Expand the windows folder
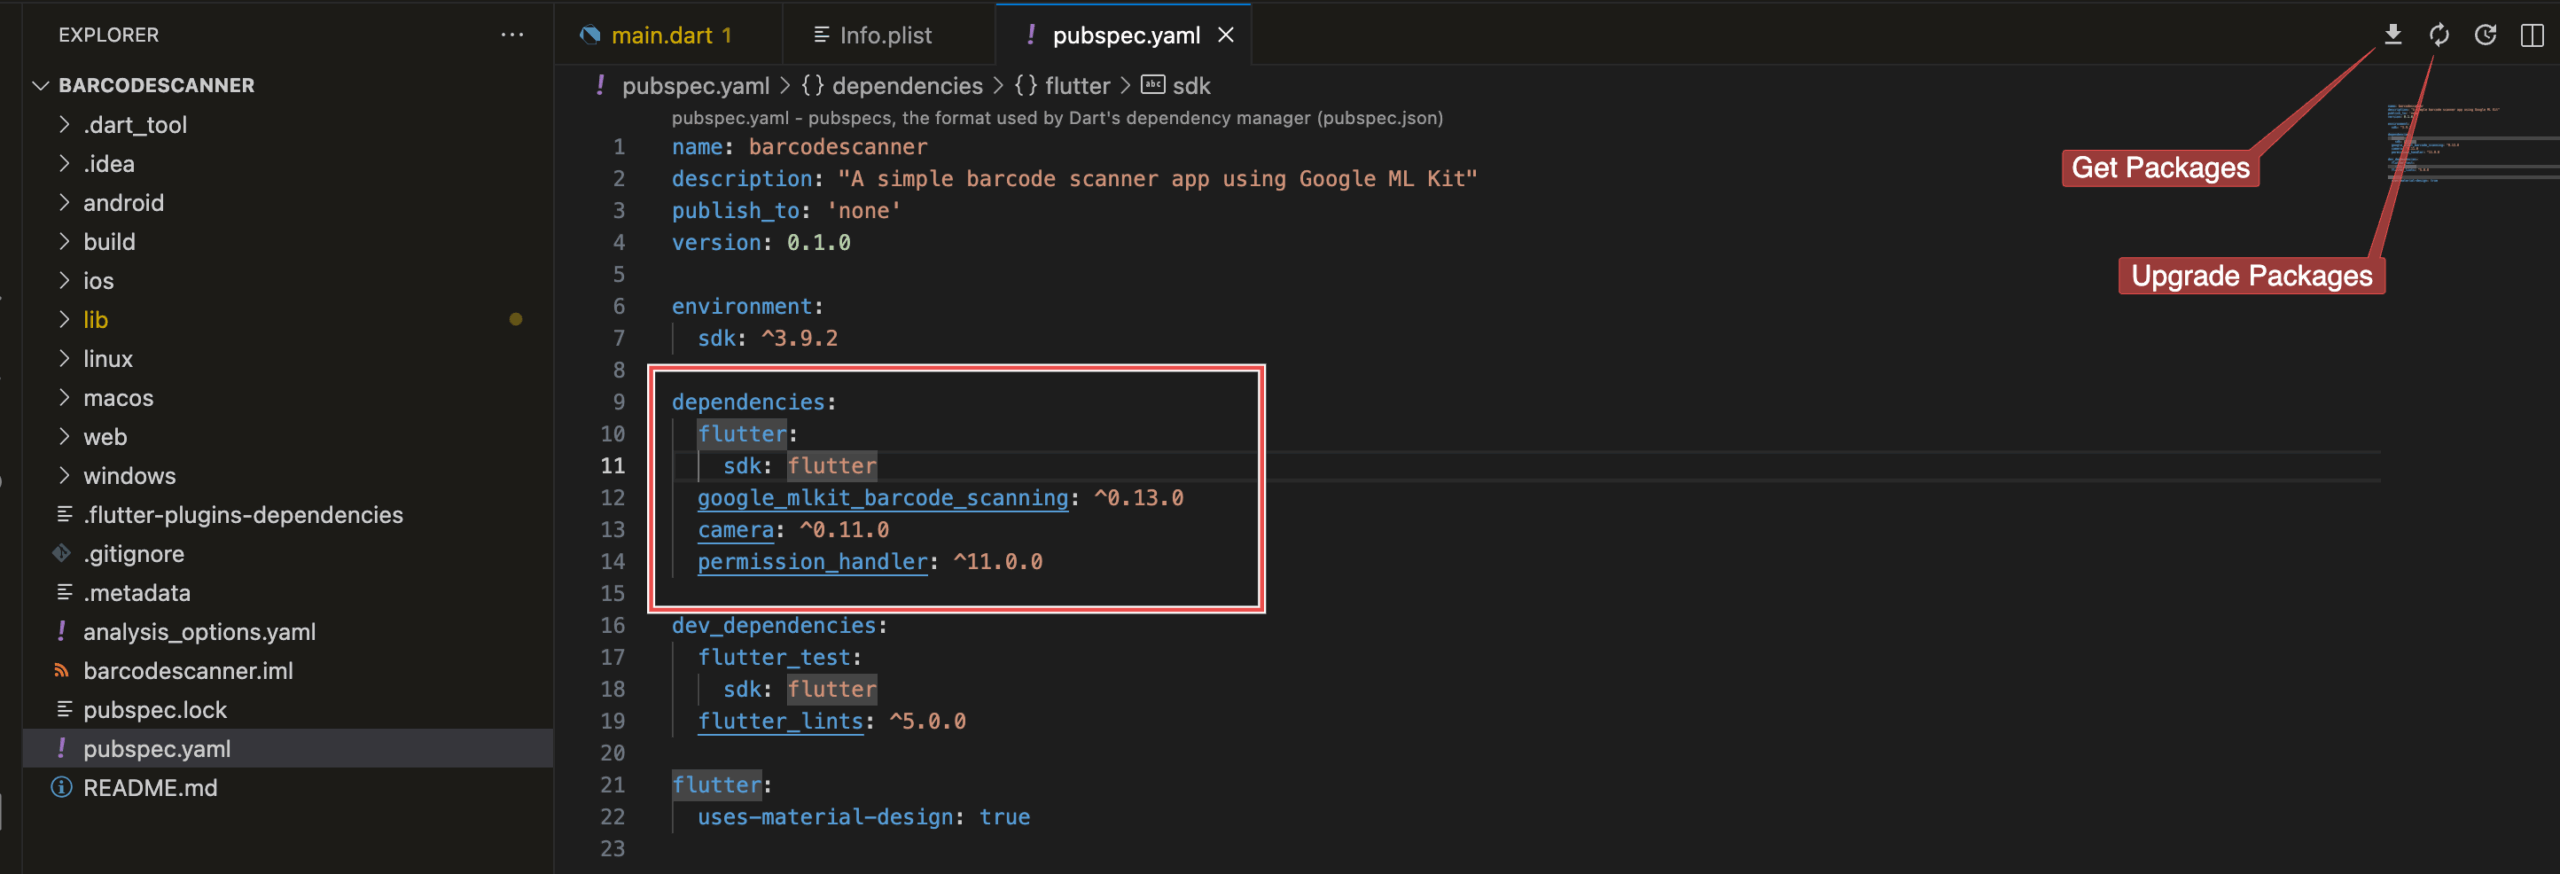2560x874 pixels. (x=288, y=475)
